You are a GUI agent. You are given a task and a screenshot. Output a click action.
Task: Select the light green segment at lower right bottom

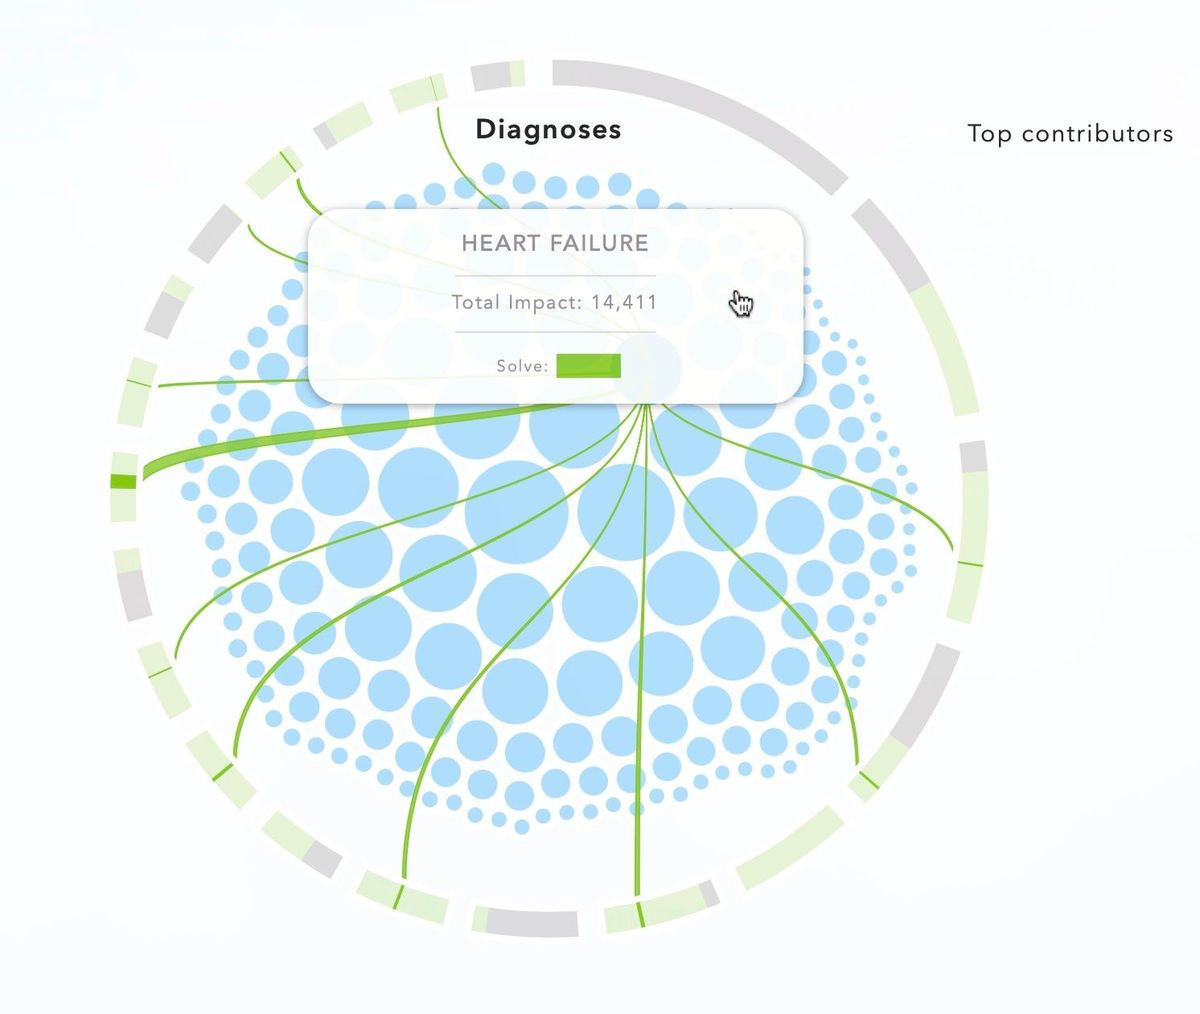coord(790,848)
